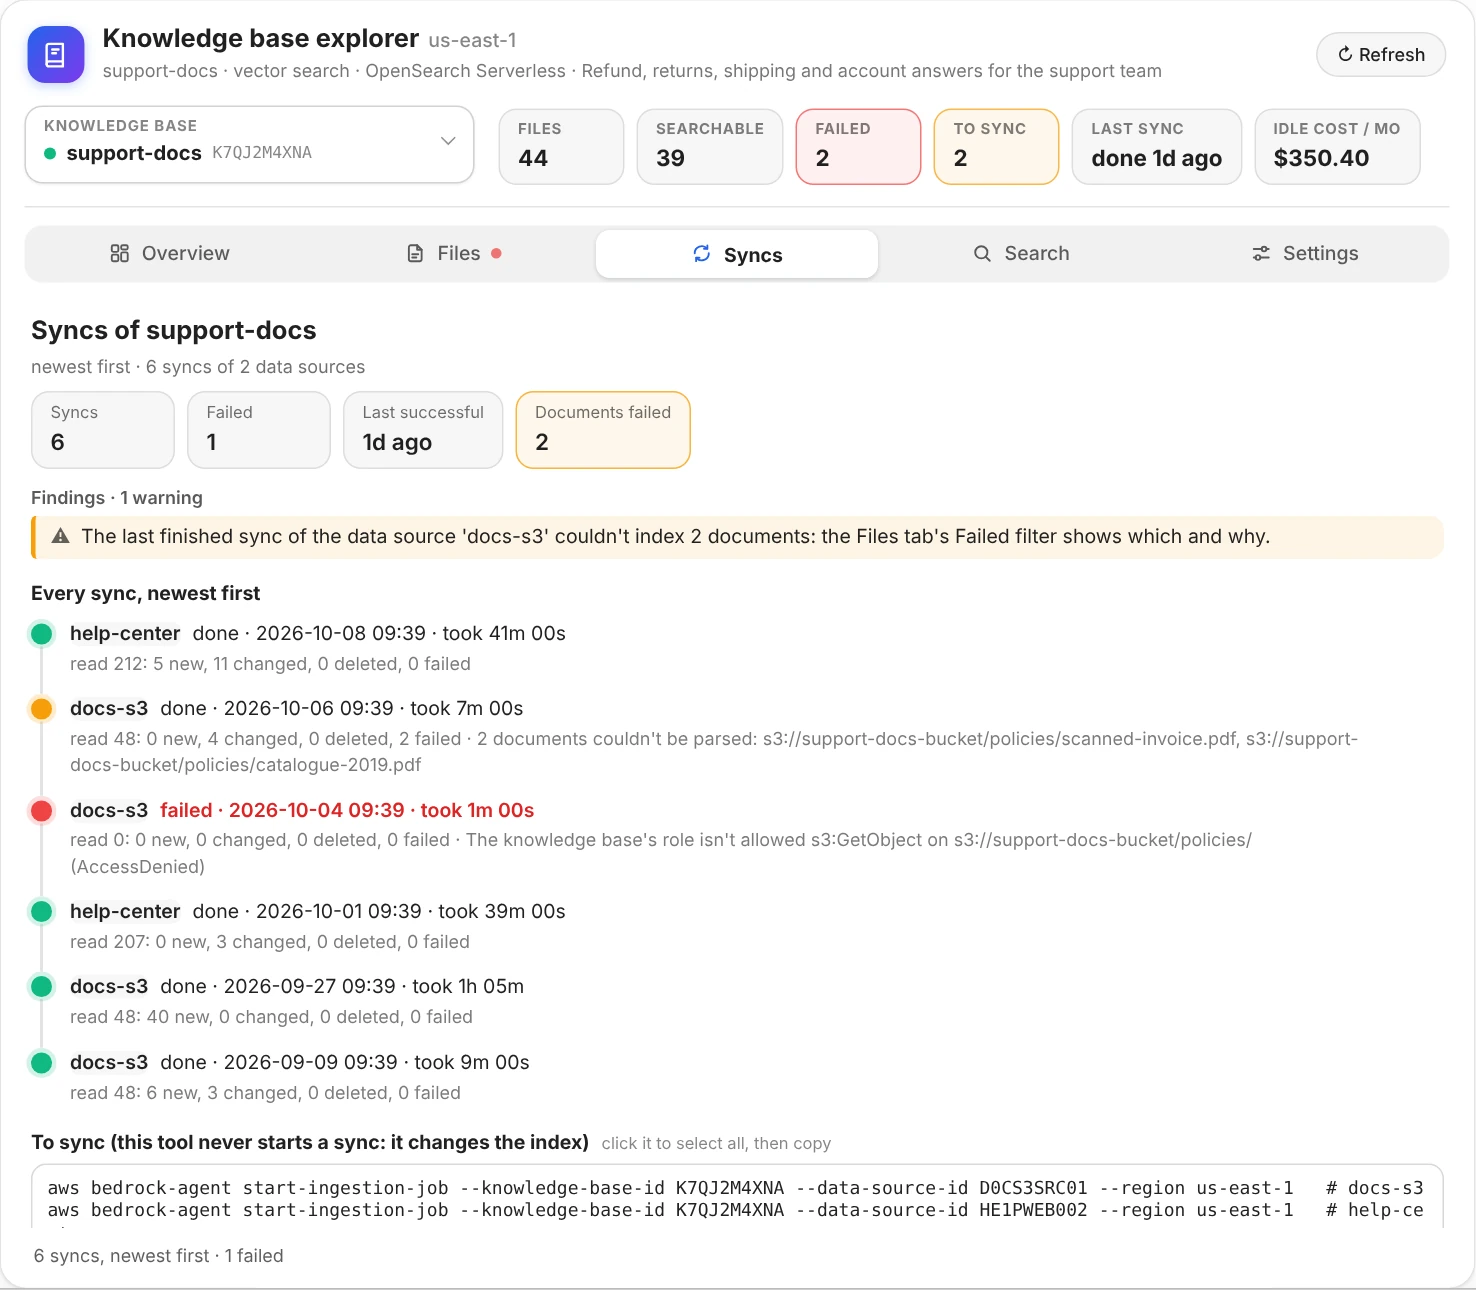Click the green status dot of the 2026-10-08 help-center sync
Viewport: 1476px width, 1290px height.
[x=42, y=634]
